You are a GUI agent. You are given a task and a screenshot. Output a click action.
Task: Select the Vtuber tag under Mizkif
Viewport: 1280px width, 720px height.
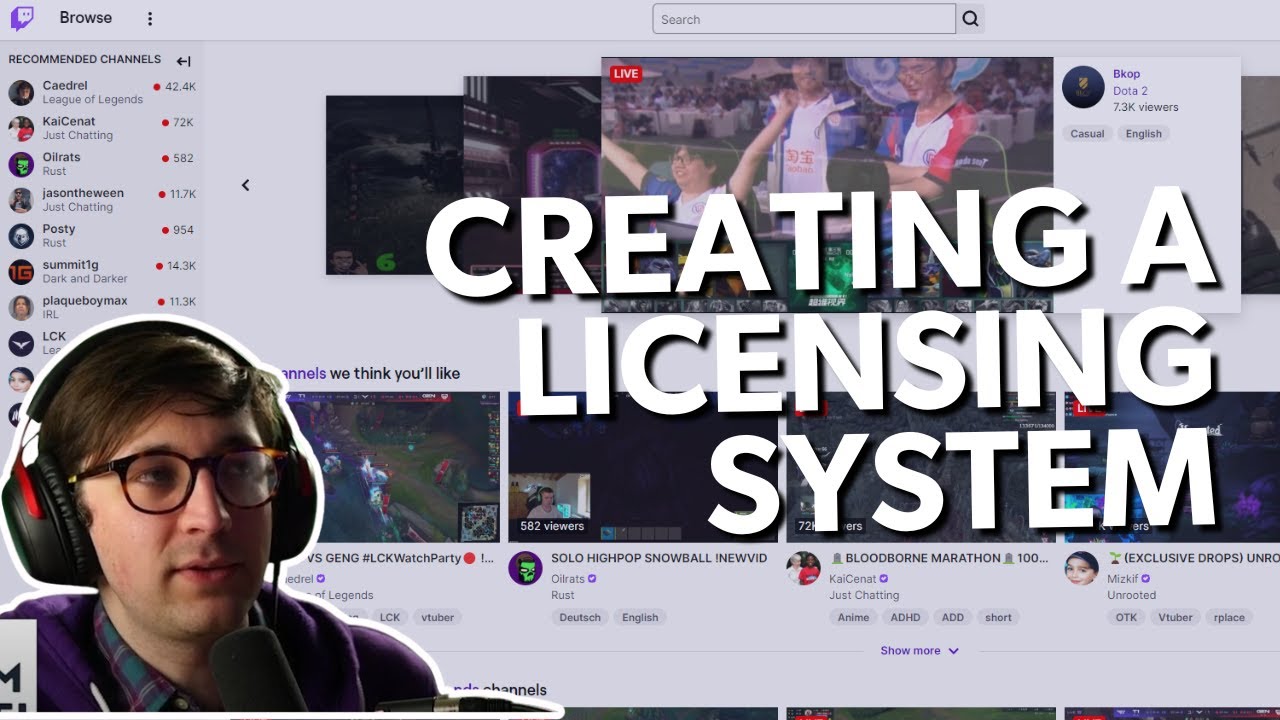tap(1175, 618)
